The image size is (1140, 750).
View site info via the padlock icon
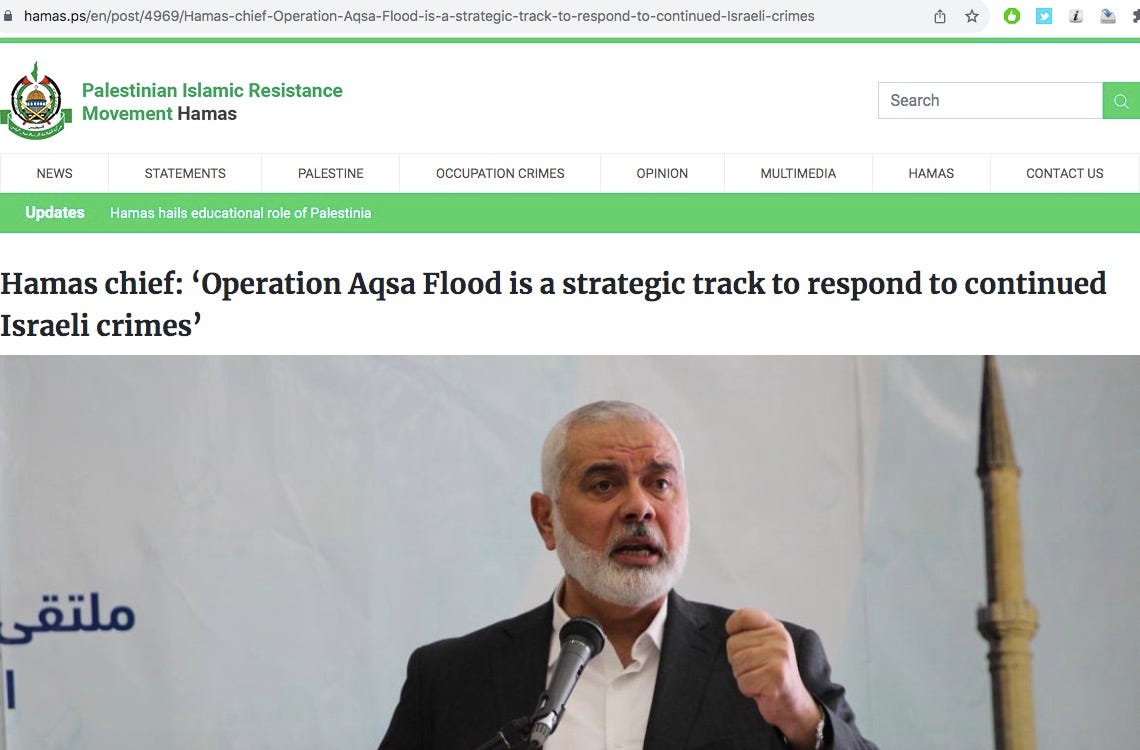click(x=8, y=15)
